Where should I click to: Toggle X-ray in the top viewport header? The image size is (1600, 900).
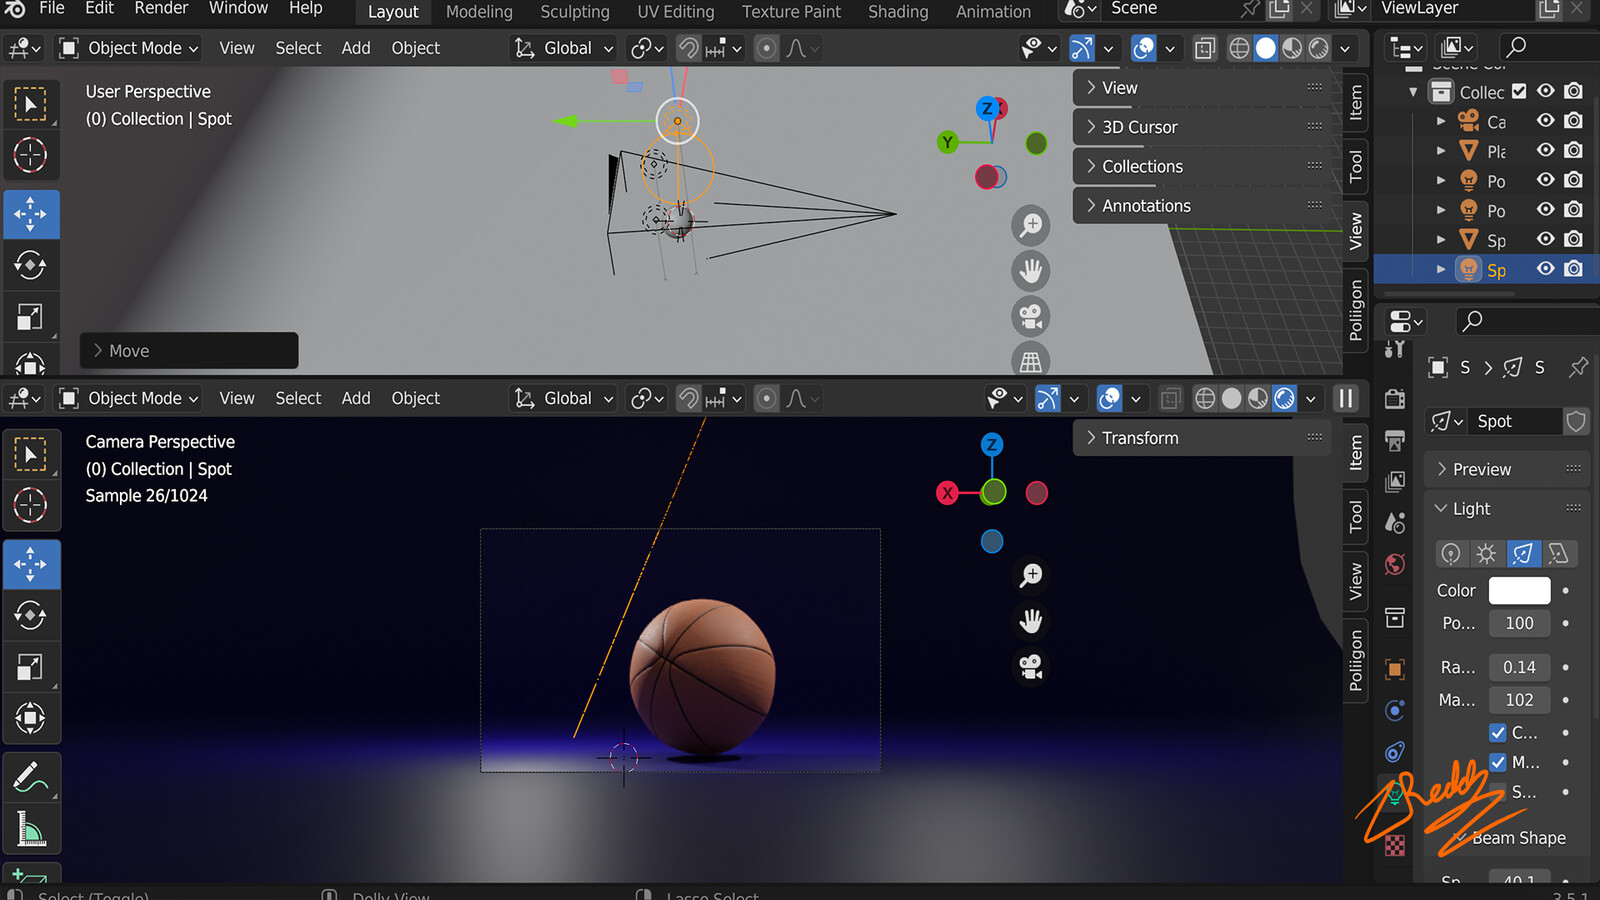1205,48
